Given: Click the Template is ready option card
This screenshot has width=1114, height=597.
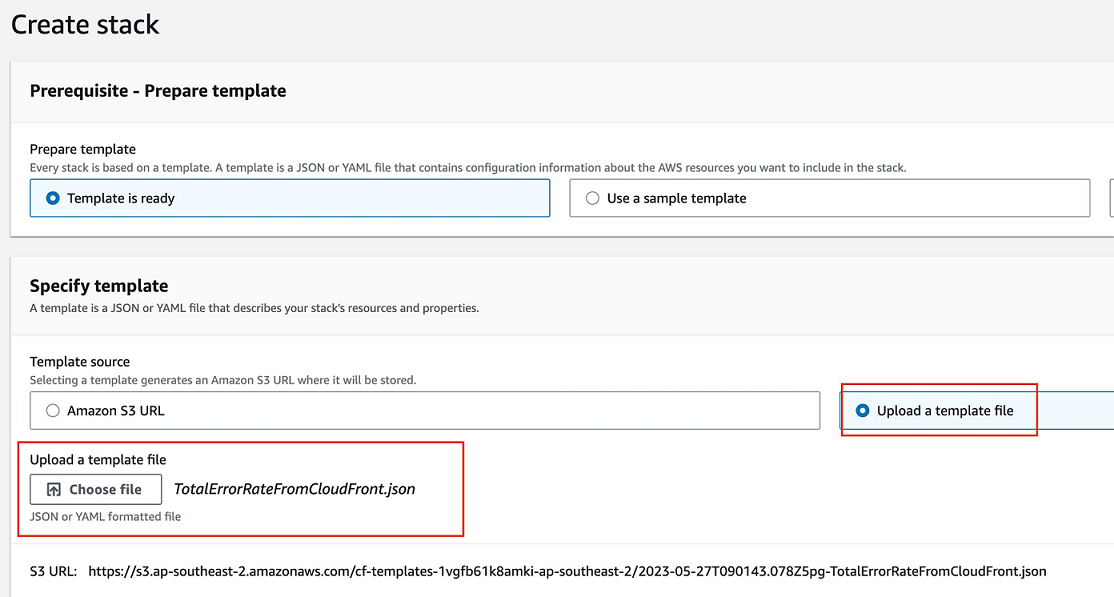Looking at the screenshot, I should click(290, 198).
